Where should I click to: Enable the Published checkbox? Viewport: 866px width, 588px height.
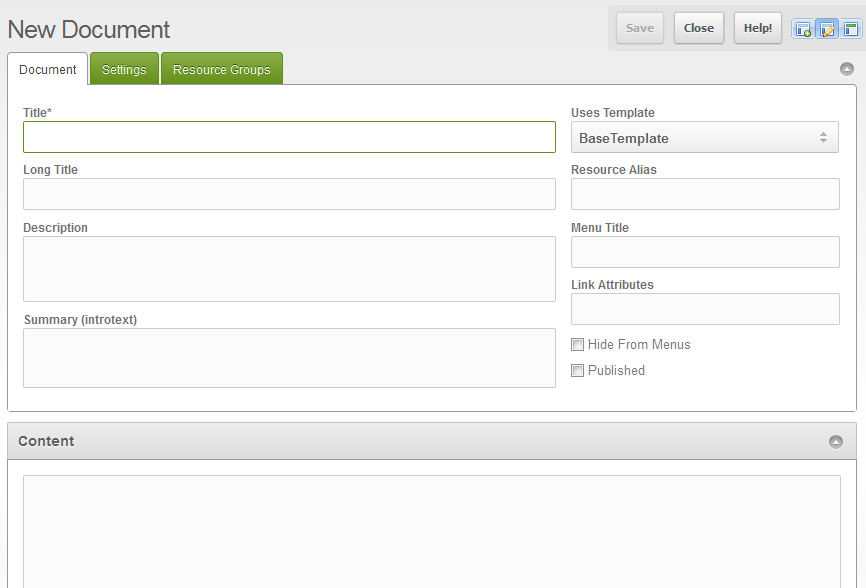[578, 371]
